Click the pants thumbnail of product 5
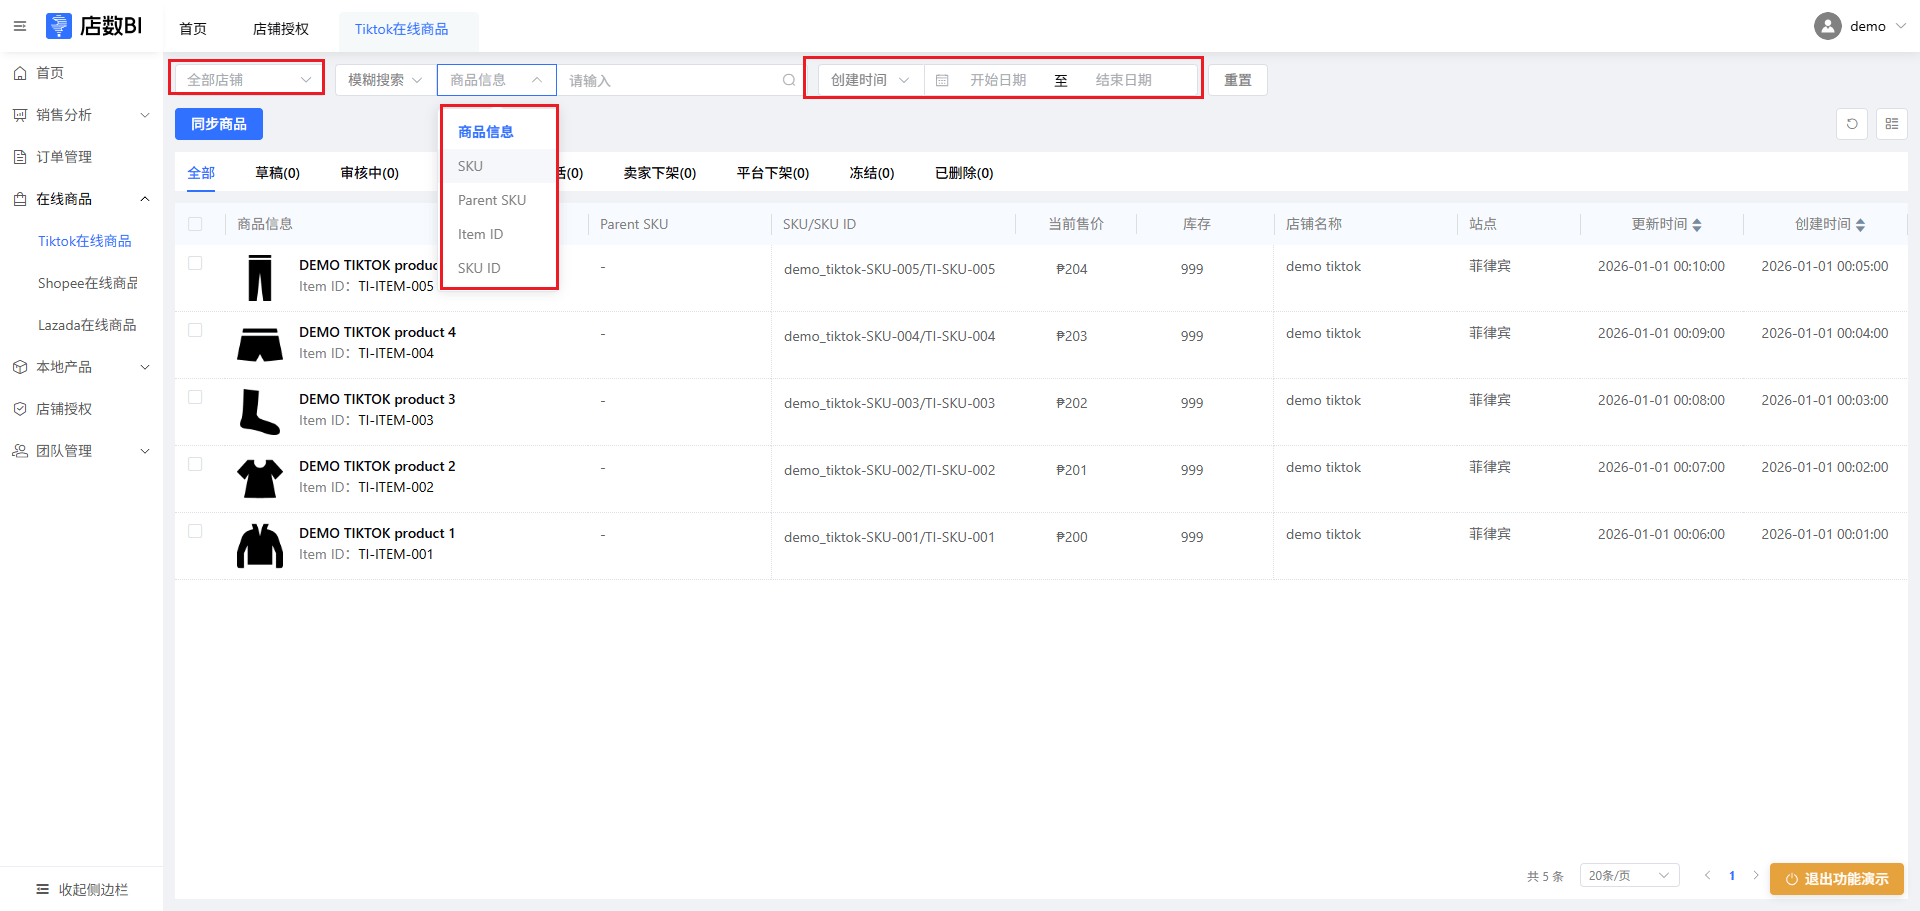The width and height of the screenshot is (1920, 911). [x=260, y=277]
